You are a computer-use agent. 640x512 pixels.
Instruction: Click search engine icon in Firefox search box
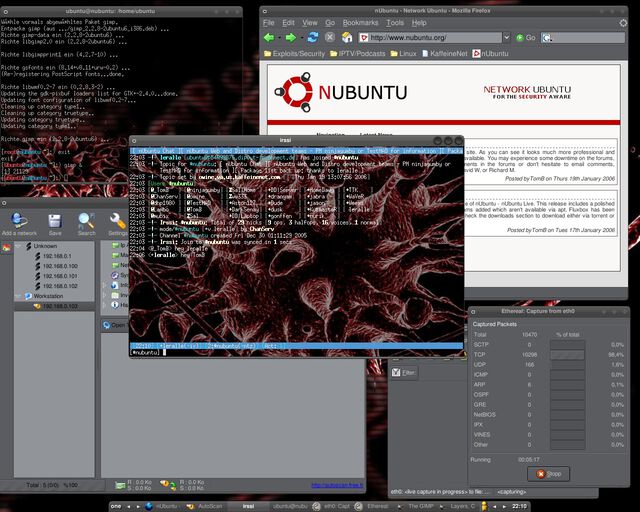point(547,38)
